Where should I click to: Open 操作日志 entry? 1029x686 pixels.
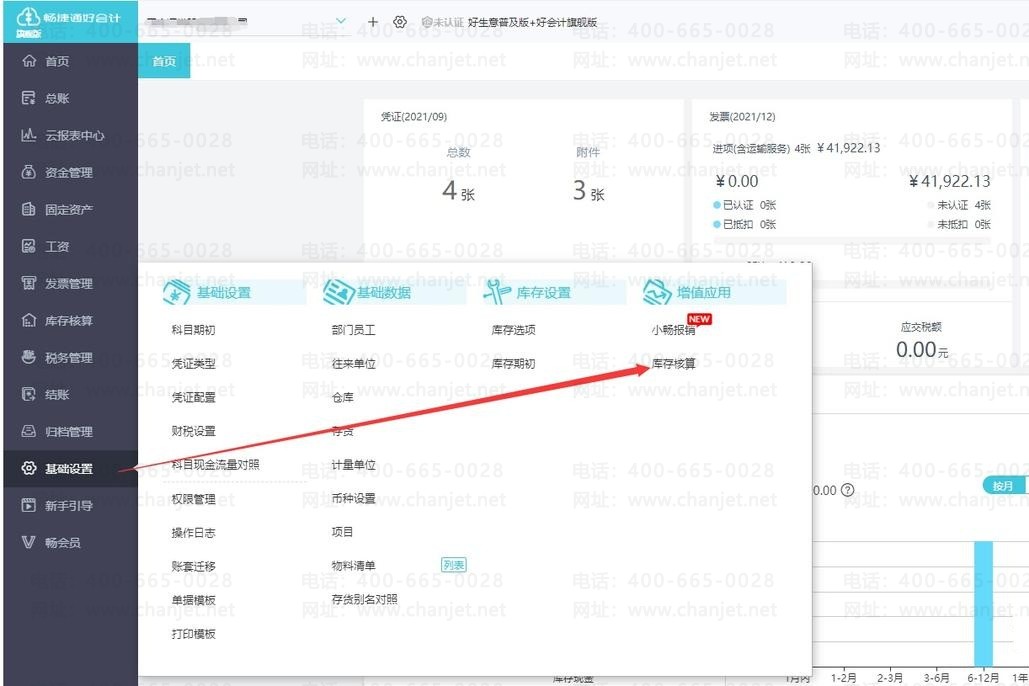194,532
